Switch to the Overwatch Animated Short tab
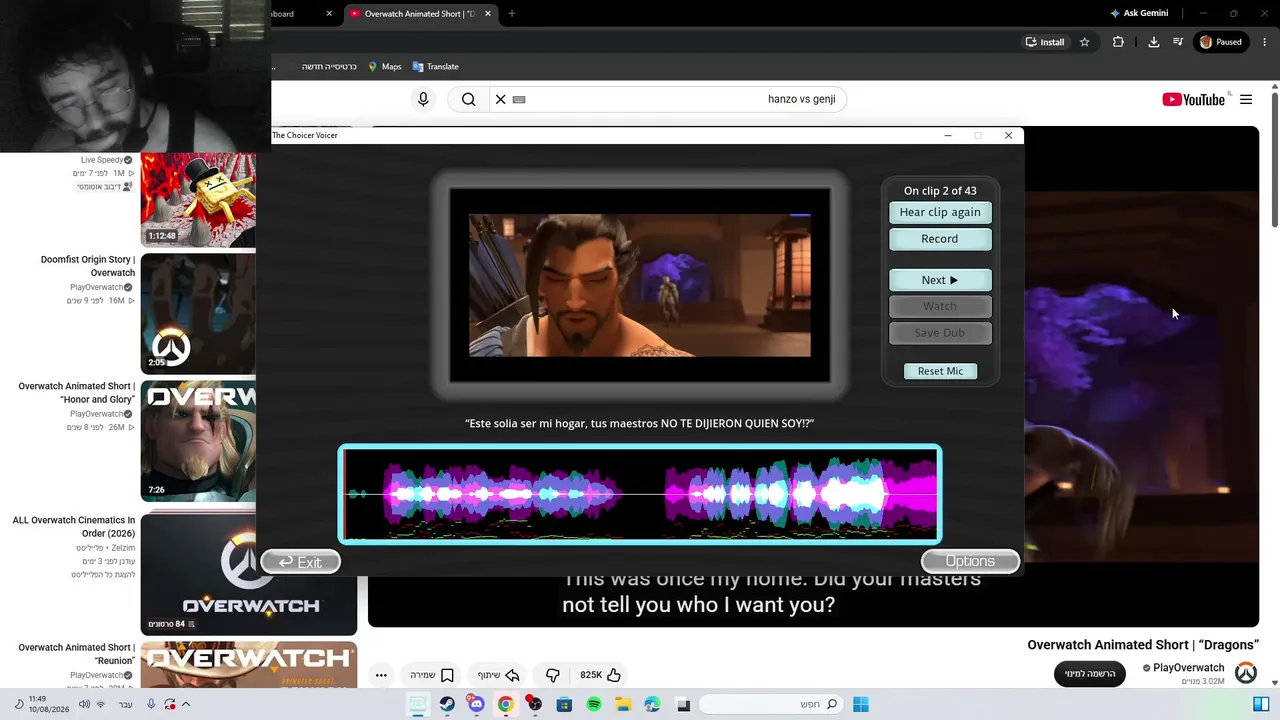The image size is (1280, 720). tap(418, 14)
